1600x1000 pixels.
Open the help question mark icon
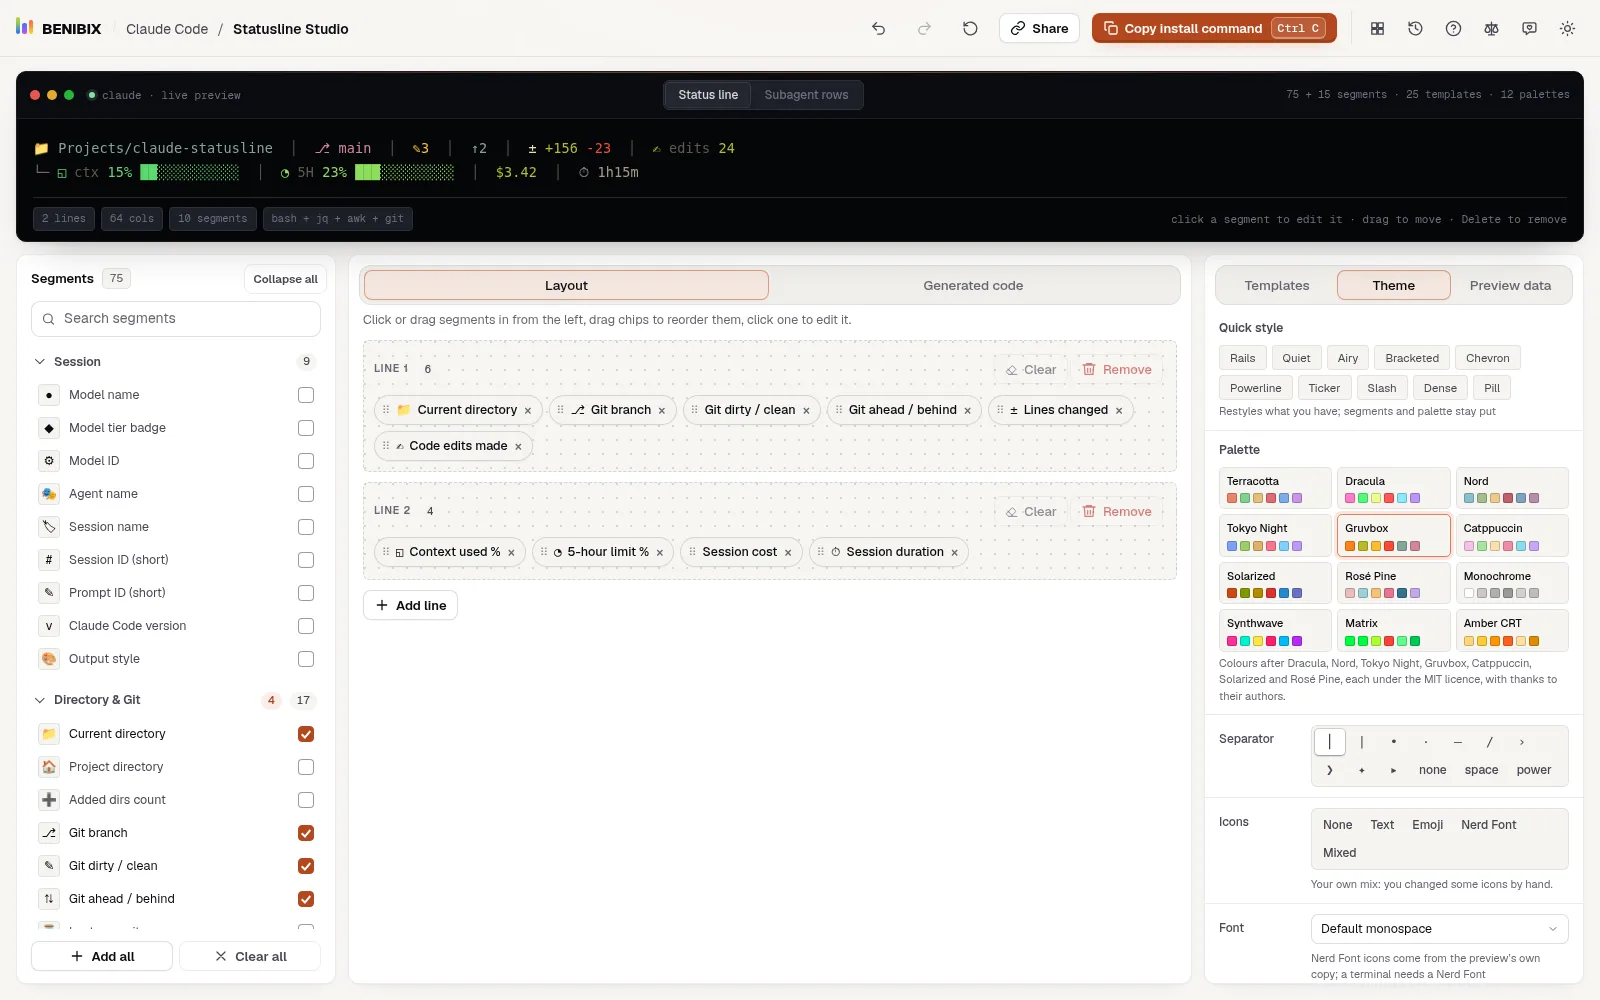(x=1453, y=29)
